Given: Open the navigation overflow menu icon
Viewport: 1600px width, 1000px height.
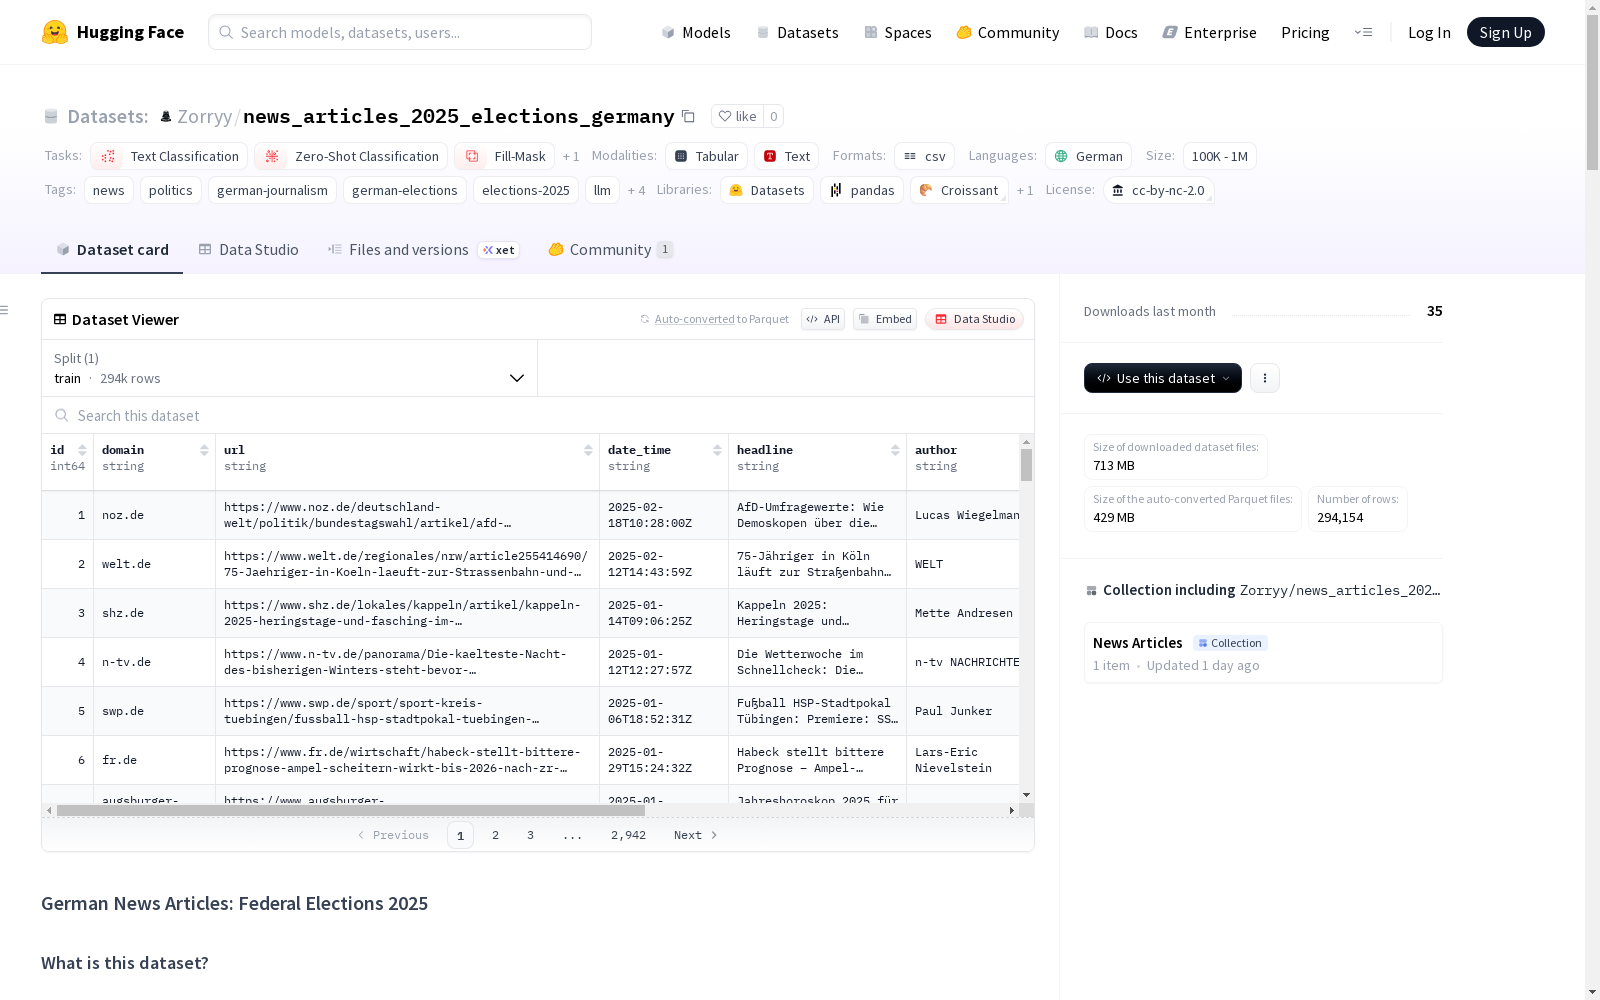Looking at the screenshot, I should (1363, 32).
